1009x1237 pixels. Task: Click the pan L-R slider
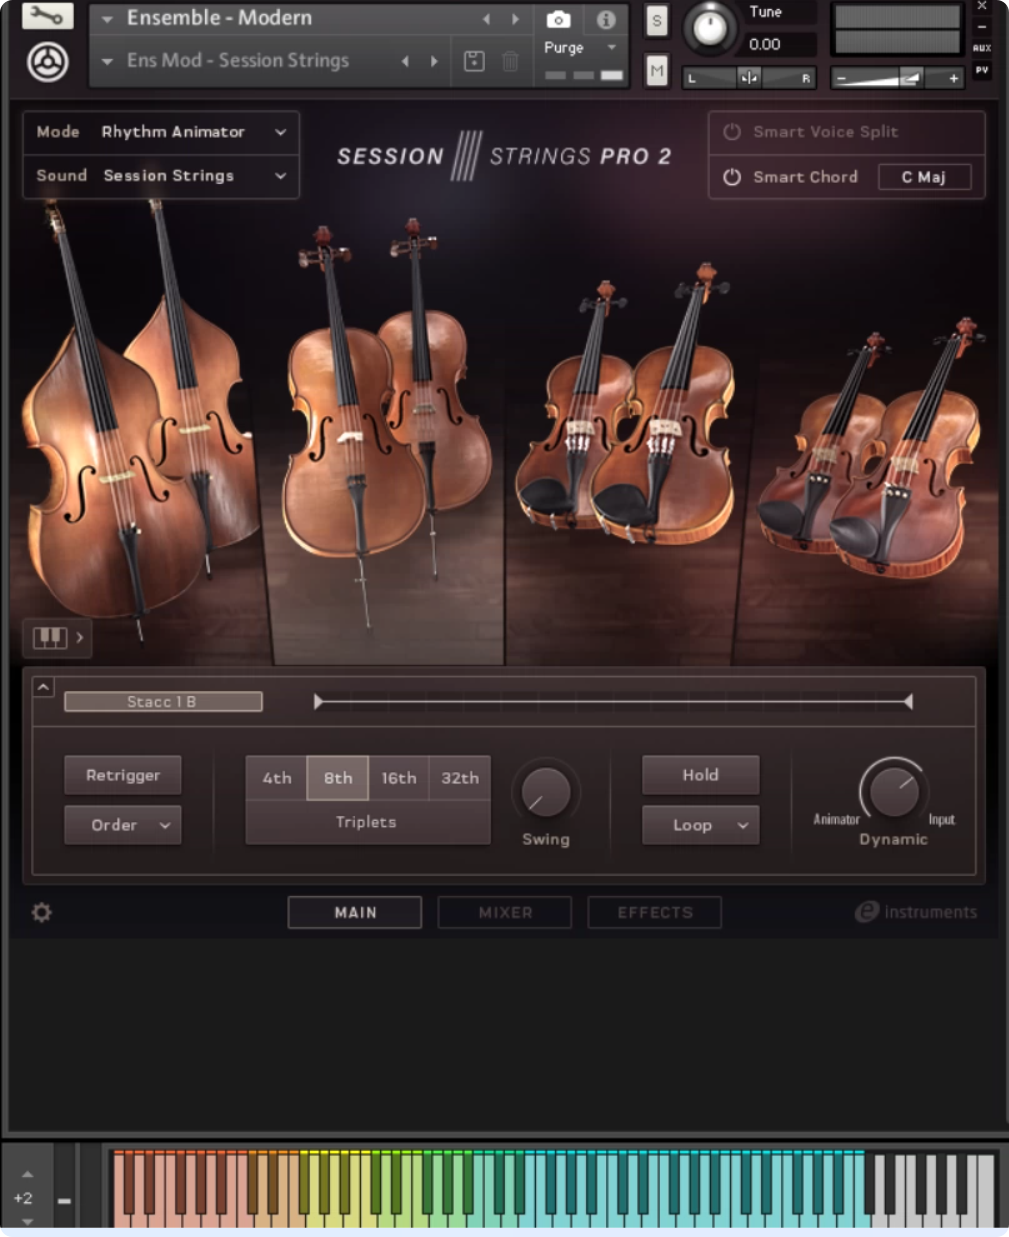(749, 78)
